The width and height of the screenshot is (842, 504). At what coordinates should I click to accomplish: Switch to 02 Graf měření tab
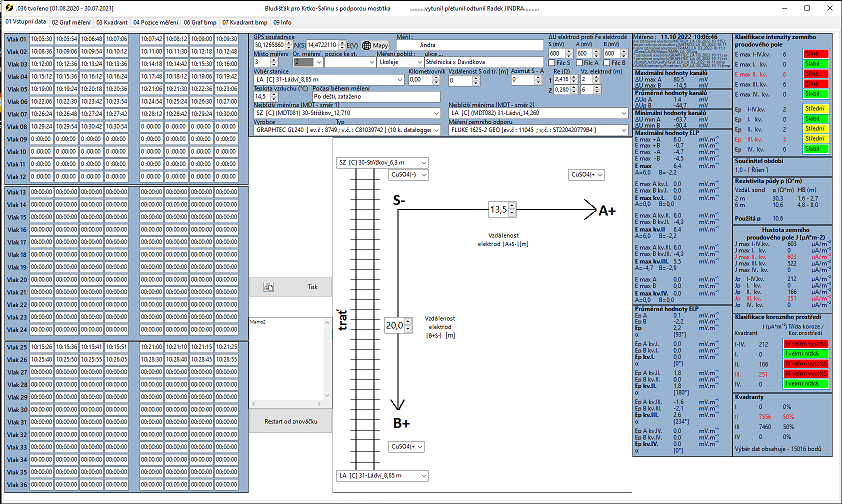coord(70,20)
